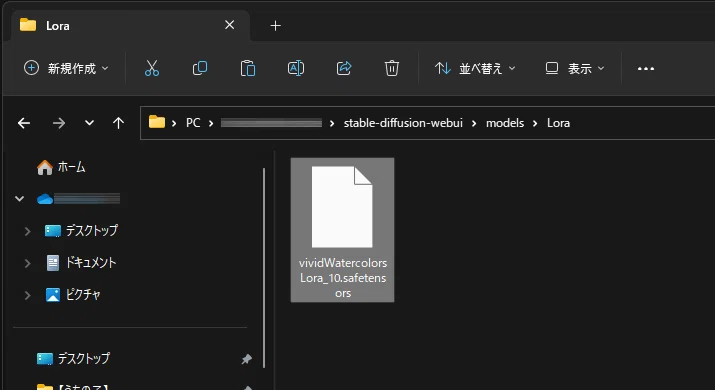The height and width of the screenshot is (390, 715).
Task: Open the See more three-dots menu
Action: click(x=646, y=68)
